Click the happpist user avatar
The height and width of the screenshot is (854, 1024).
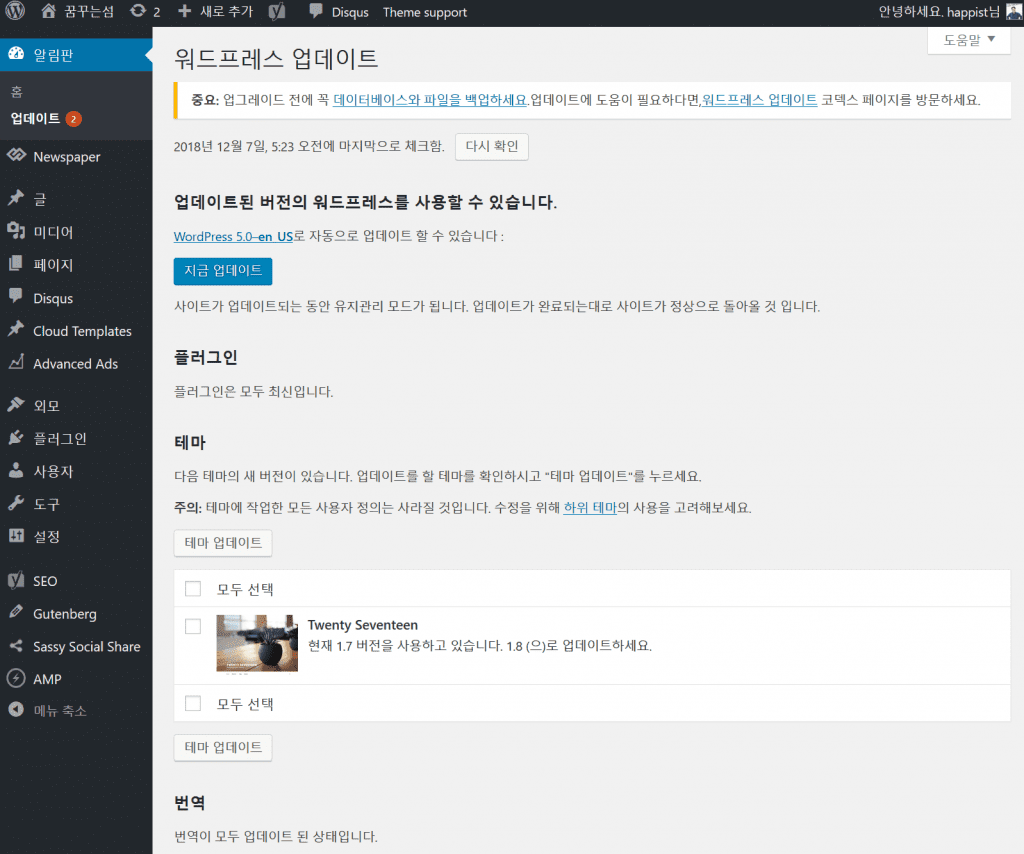pyautogui.click(x=1013, y=12)
